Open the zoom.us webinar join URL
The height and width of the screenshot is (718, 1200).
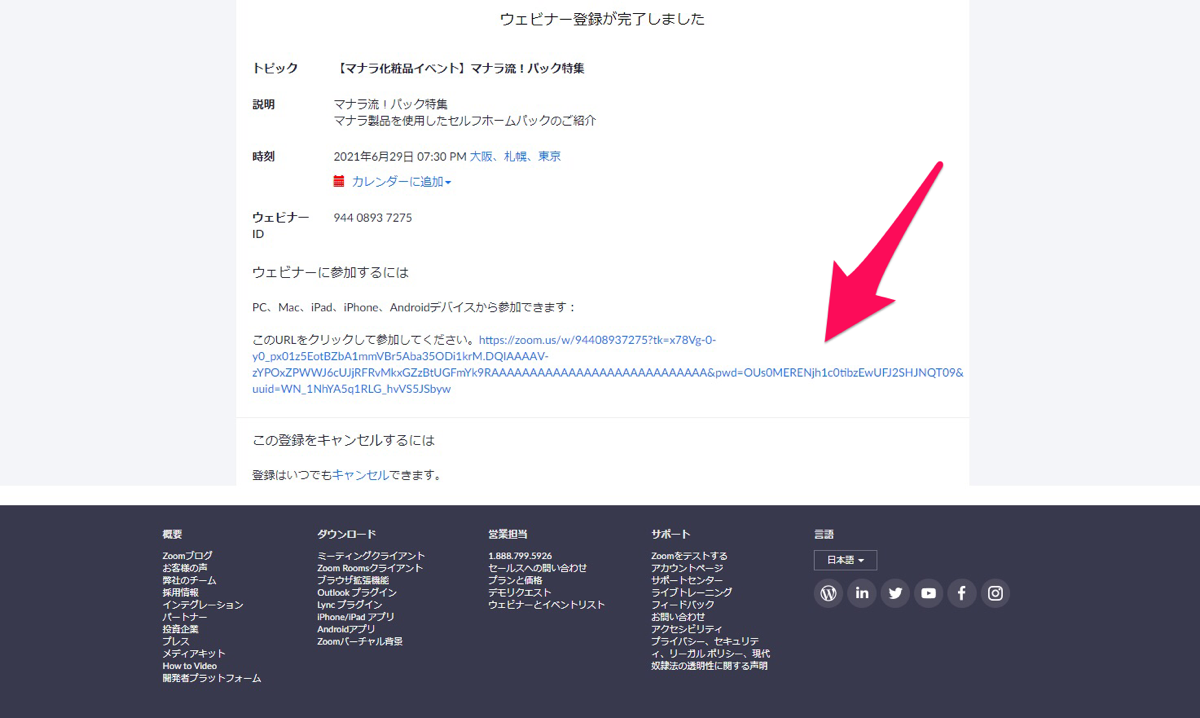point(608,364)
